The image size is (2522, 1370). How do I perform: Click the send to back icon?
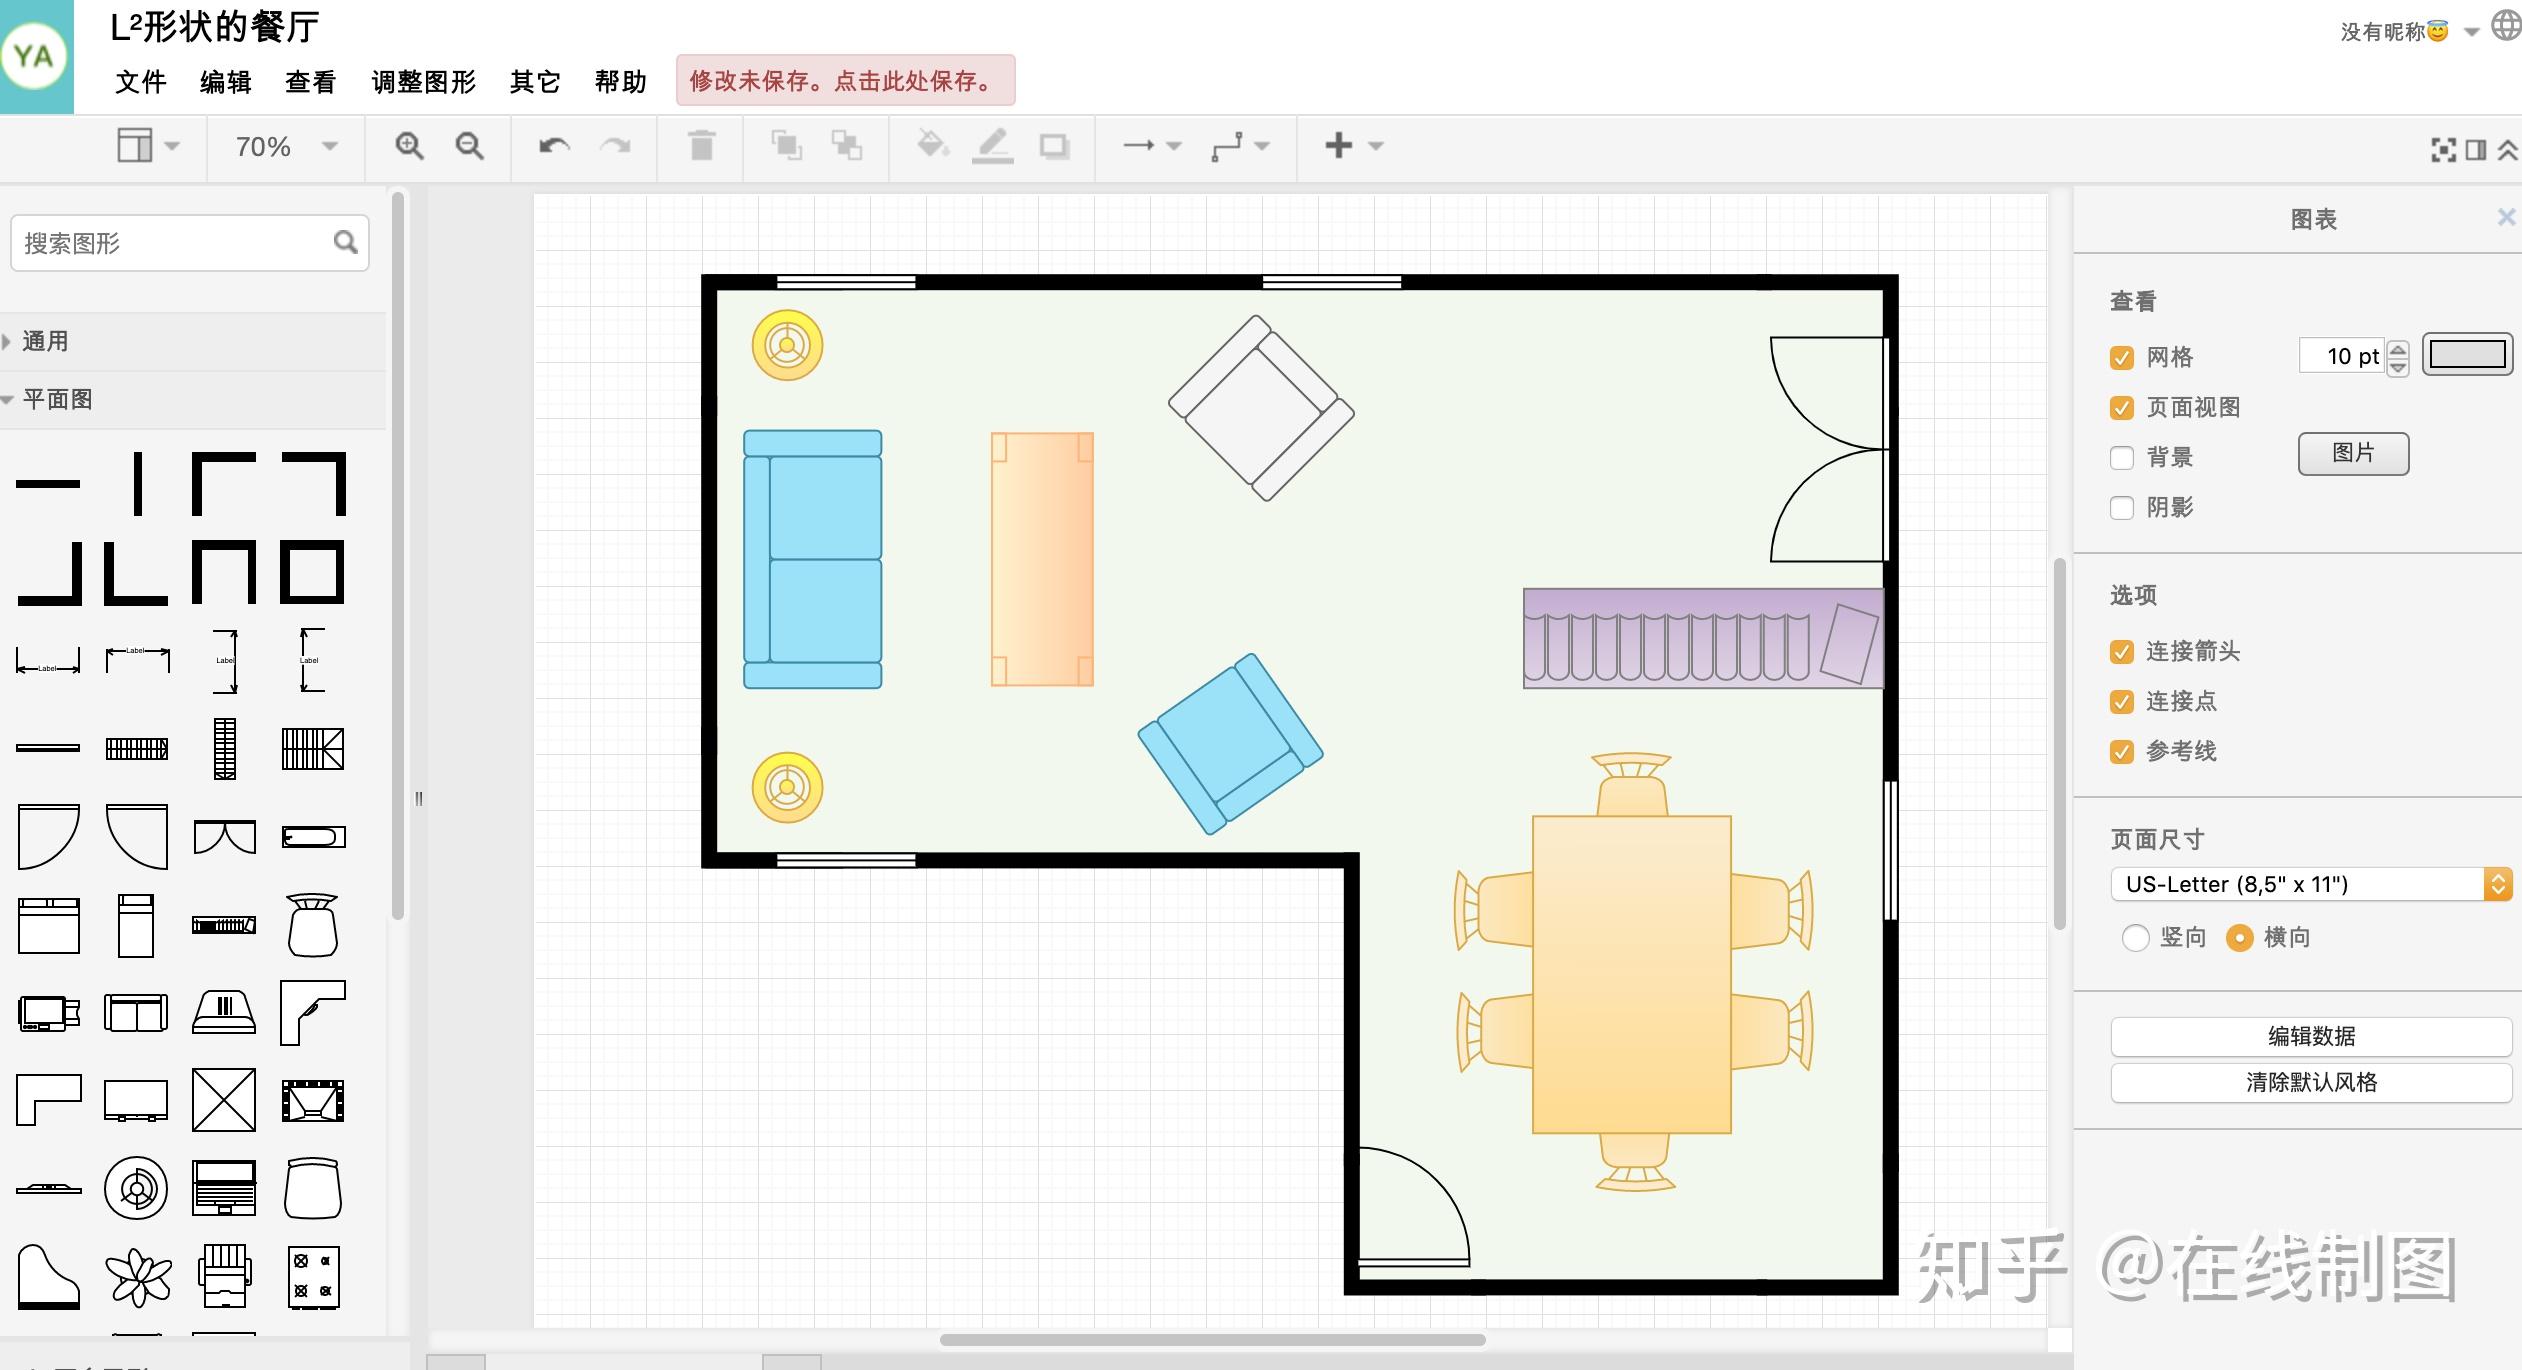tap(847, 146)
